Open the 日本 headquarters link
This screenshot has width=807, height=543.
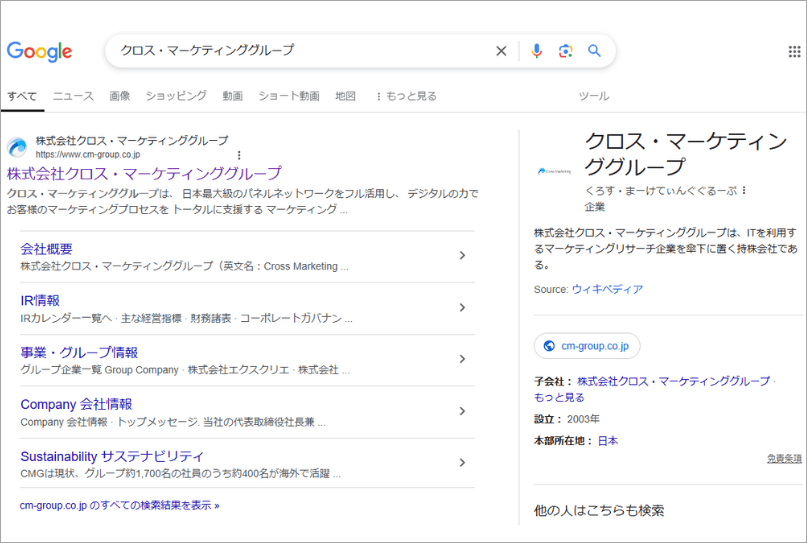tap(608, 441)
